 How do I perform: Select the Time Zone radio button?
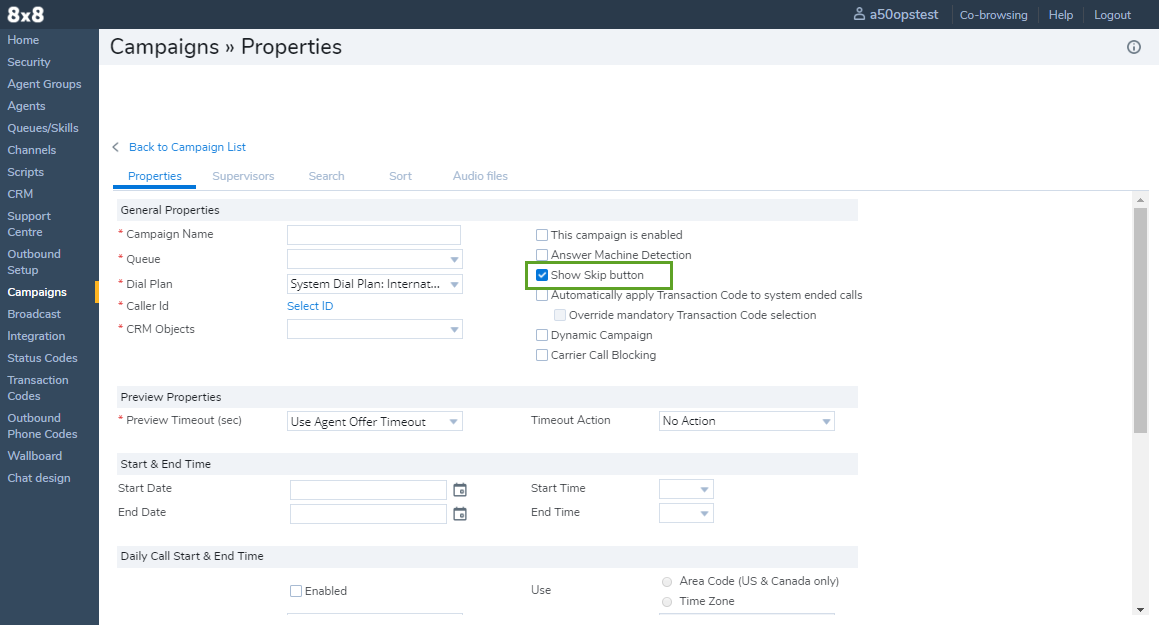coord(666,602)
